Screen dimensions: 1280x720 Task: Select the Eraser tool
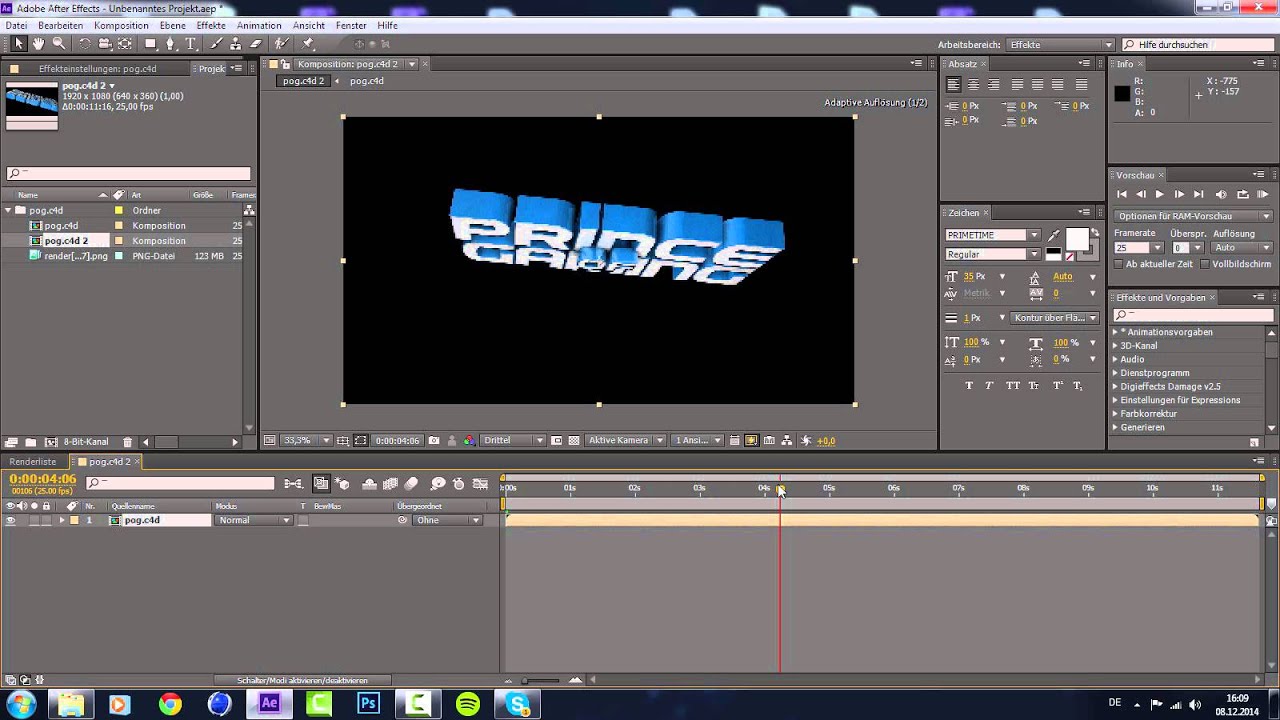coord(256,44)
